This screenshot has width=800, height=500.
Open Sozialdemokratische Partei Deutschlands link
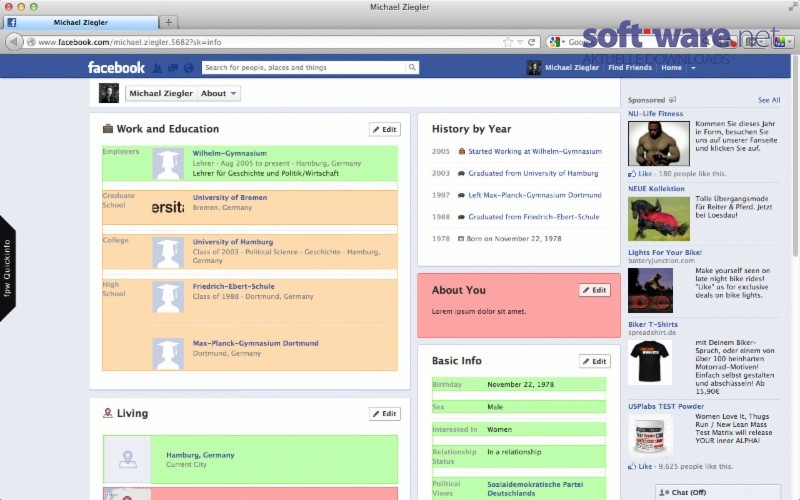[x=535, y=489]
